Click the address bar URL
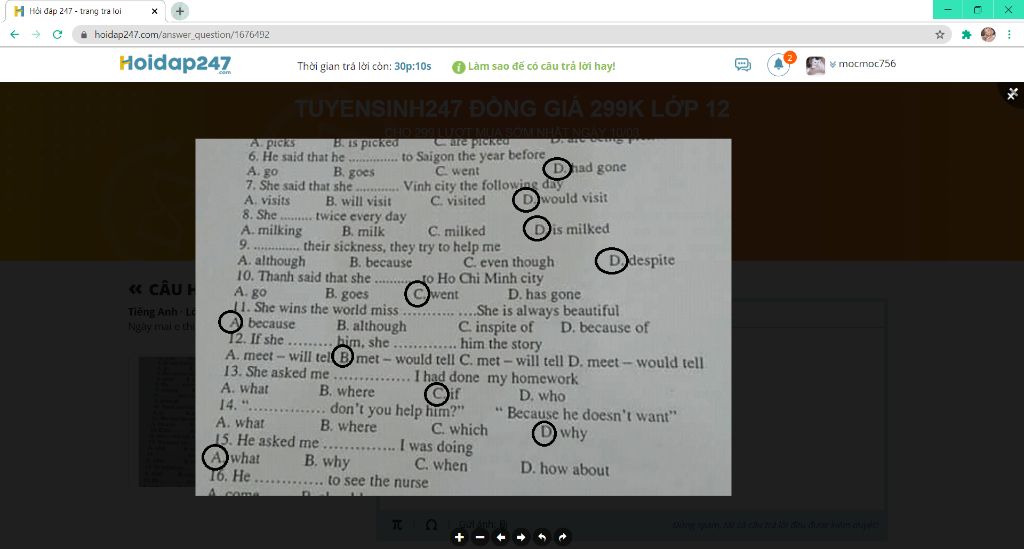Viewport: 1024px width, 549px height. pos(182,35)
